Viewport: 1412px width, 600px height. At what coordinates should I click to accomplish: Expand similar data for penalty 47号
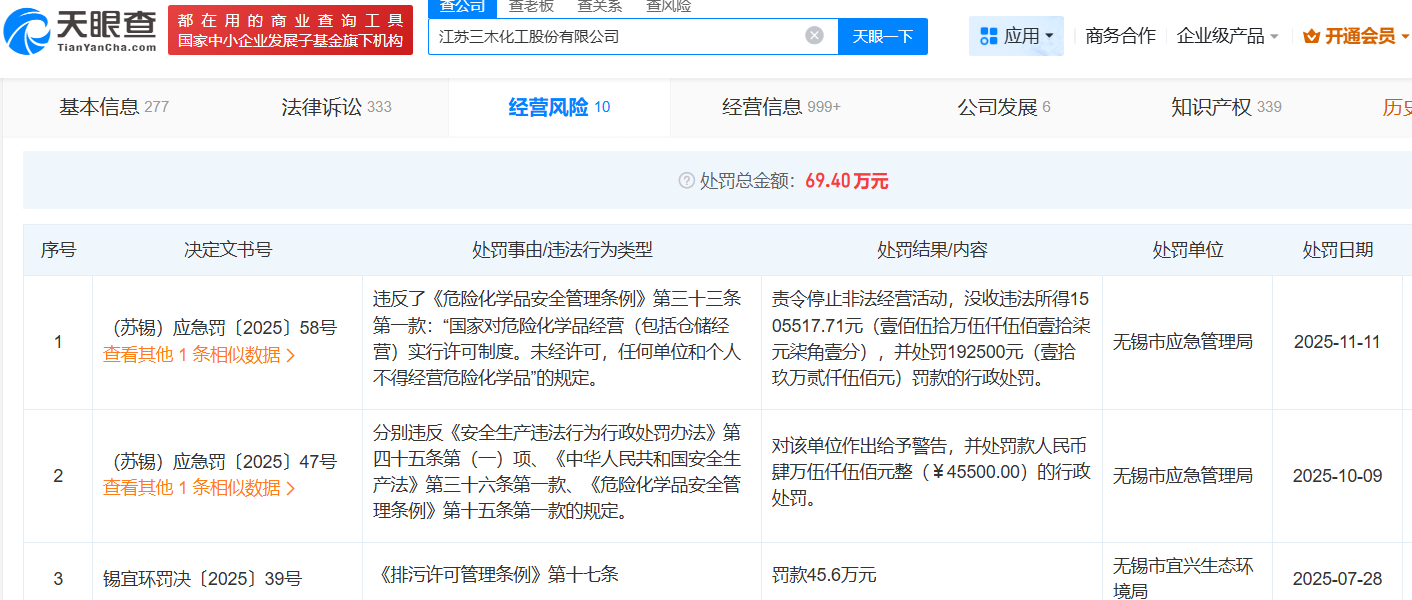[199, 488]
